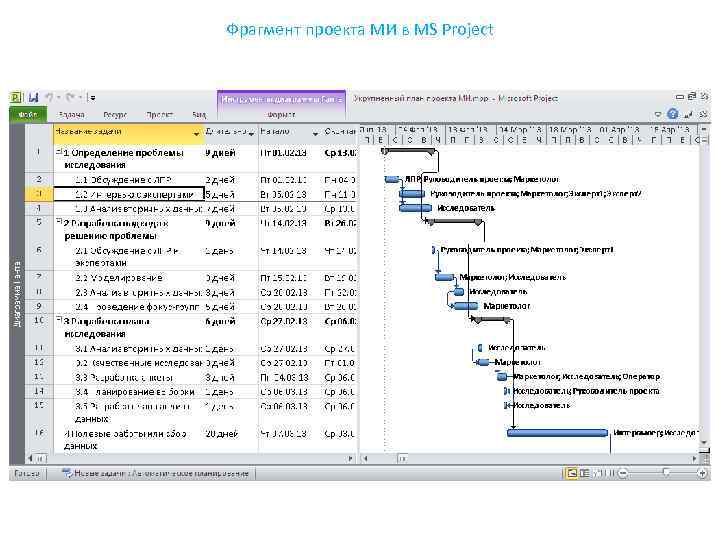720x540 pixels.
Task: Click the purple Gantt chart tools contextual tab
Action: tap(281, 99)
